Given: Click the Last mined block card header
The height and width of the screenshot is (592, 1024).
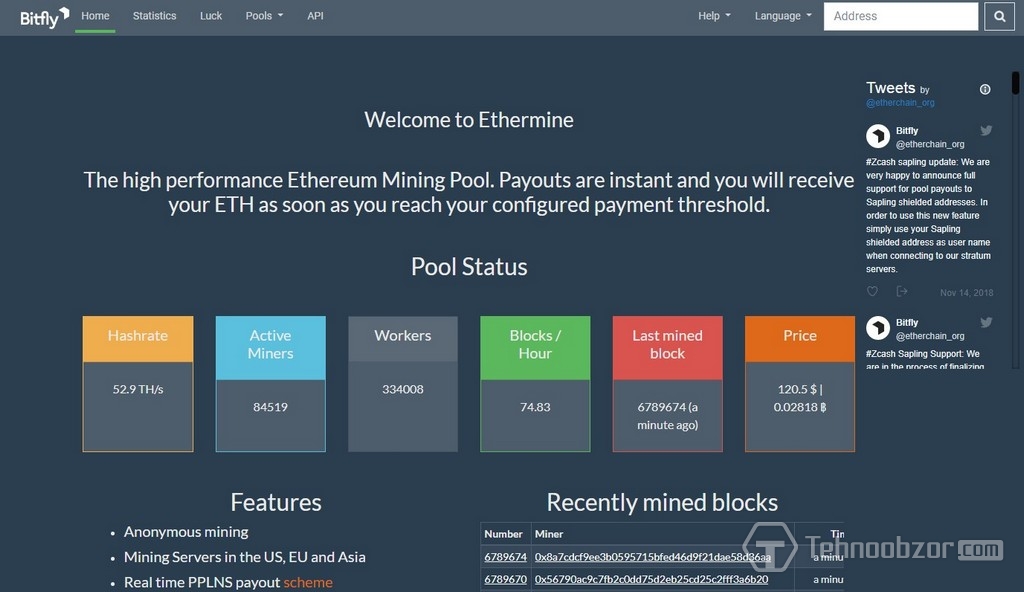Looking at the screenshot, I should point(667,348).
